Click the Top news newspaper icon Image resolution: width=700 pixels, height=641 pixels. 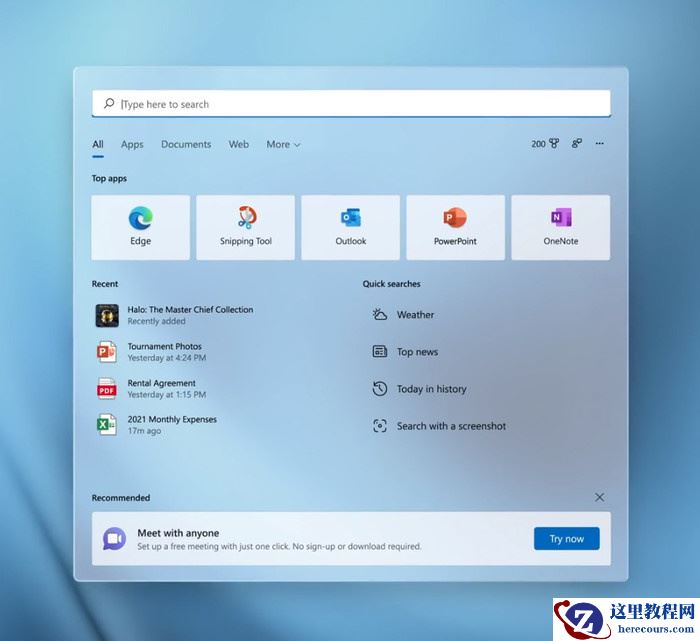pyautogui.click(x=379, y=351)
